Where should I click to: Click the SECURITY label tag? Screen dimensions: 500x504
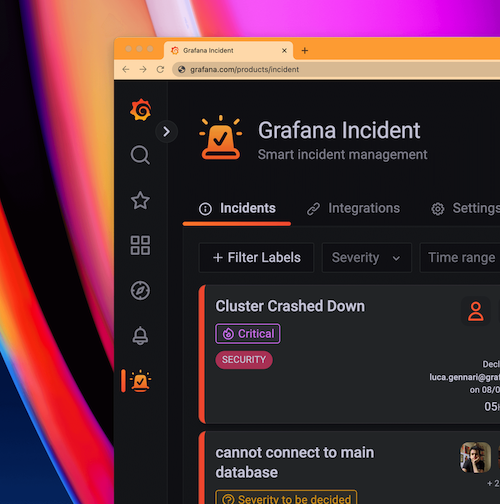click(x=244, y=360)
